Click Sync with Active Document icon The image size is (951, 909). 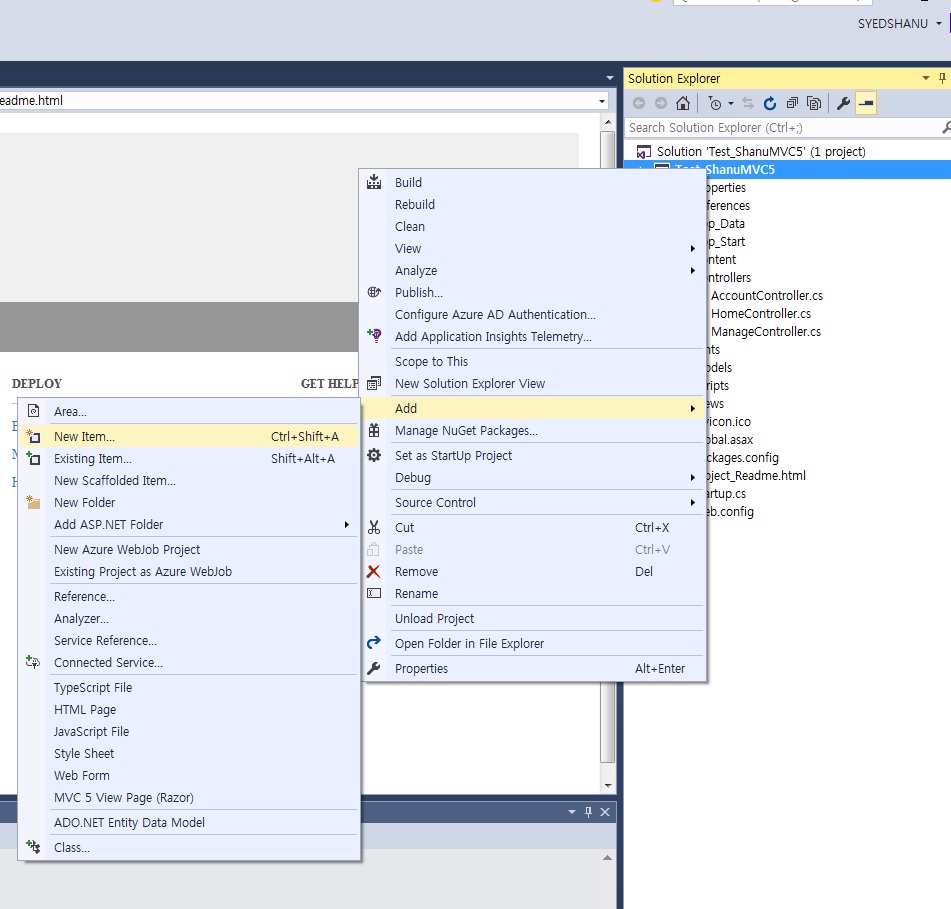tap(748, 104)
